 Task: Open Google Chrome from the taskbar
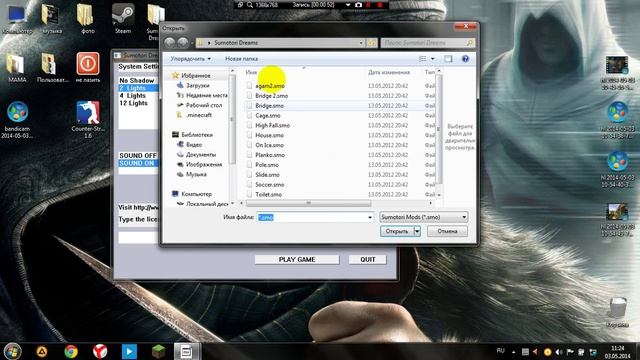point(71,351)
